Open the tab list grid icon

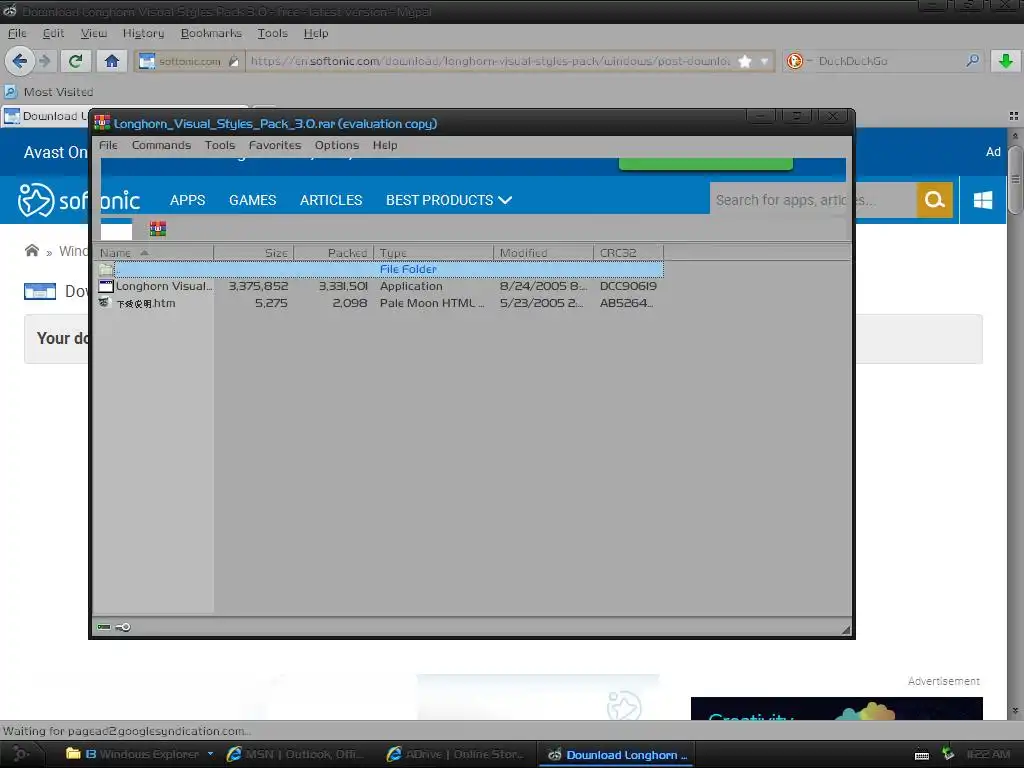click(x=1014, y=116)
